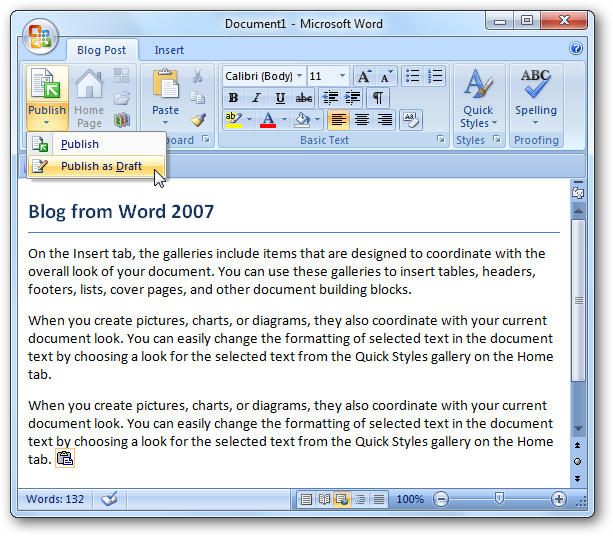
Task: Decrease paragraph indent
Action: pyautogui.click(x=330, y=98)
